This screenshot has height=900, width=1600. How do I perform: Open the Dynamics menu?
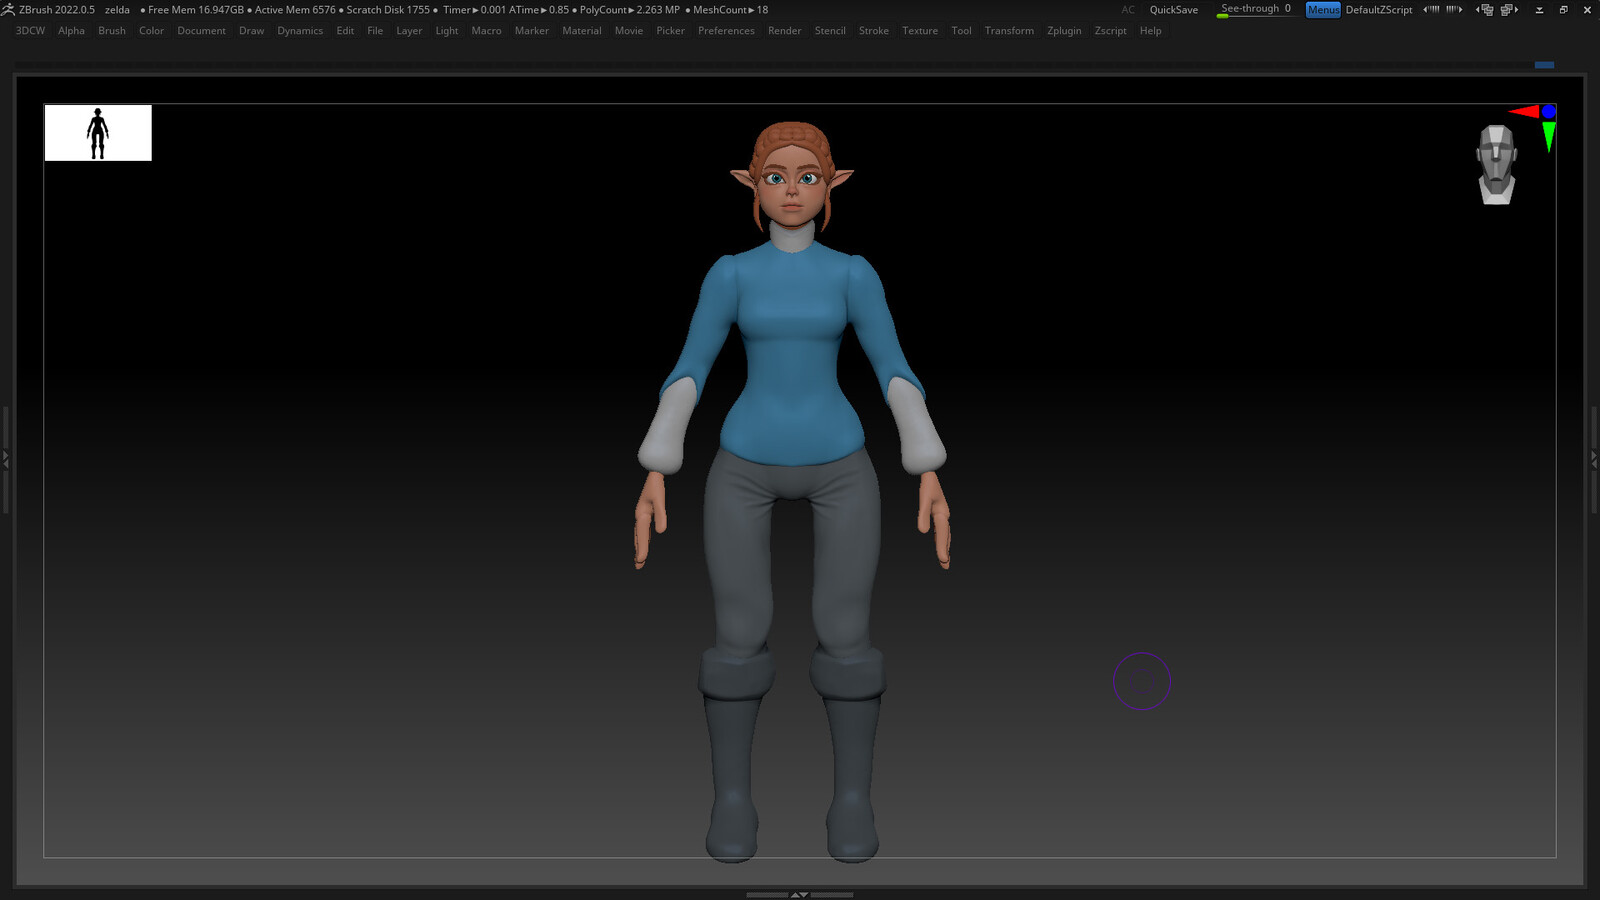[300, 31]
